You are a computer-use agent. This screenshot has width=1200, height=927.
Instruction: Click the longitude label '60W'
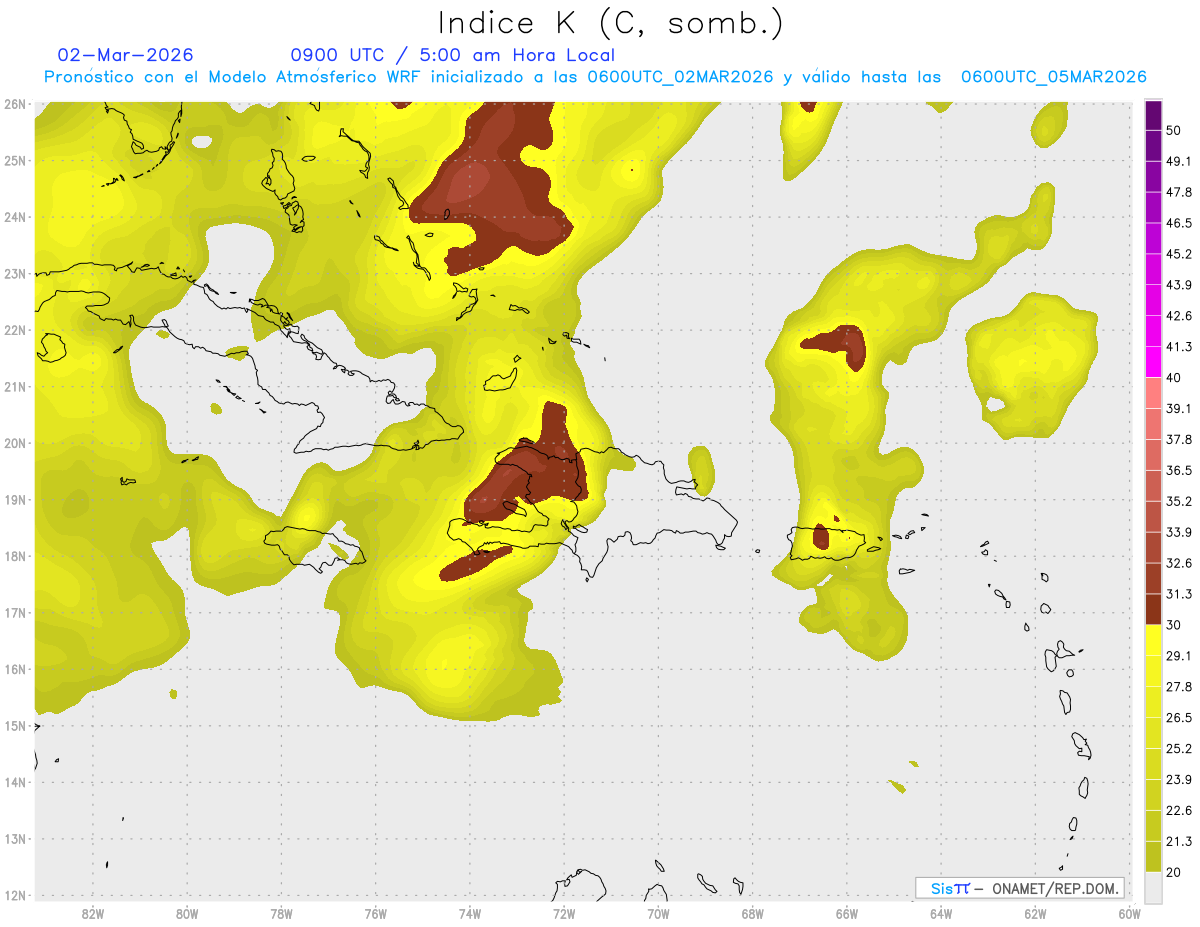point(1130,913)
